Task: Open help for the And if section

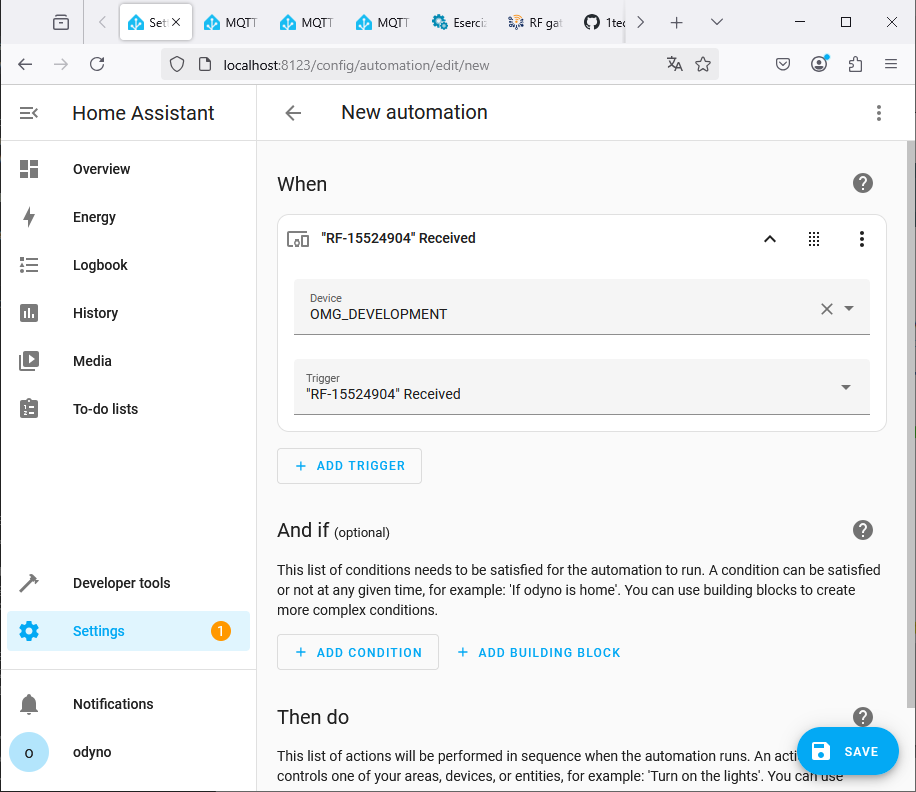Action: pyautogui.click(x=862, y=530)
